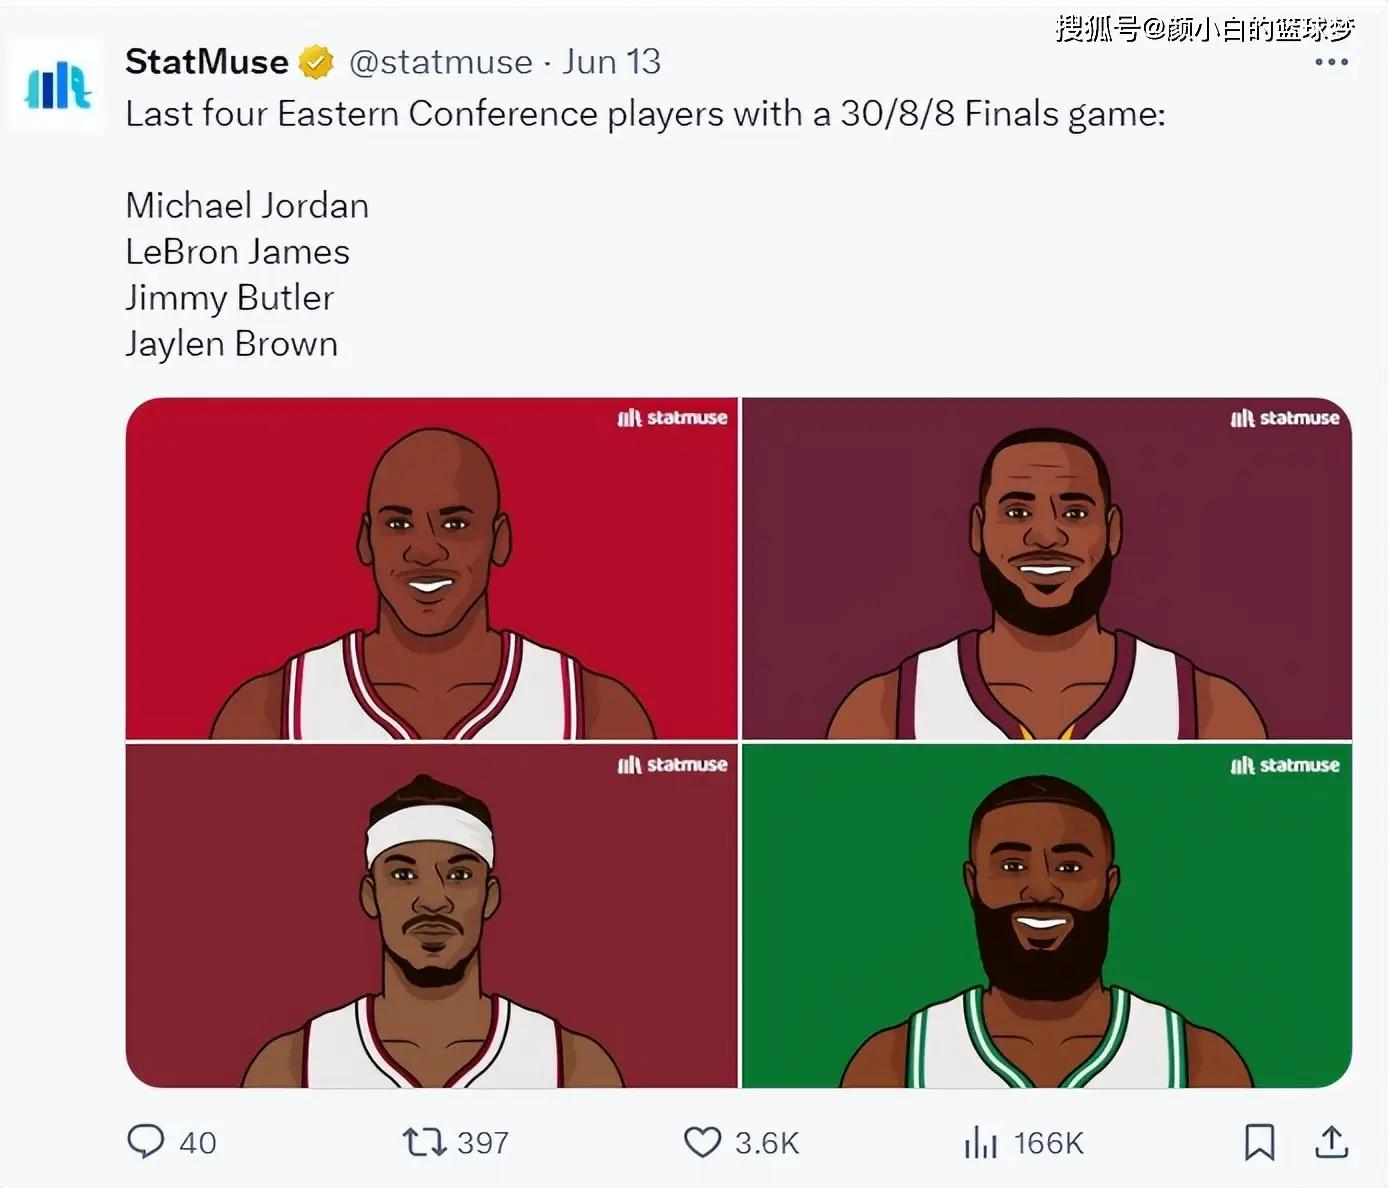Click the gold verified badge
Viewport: 1388px width, 1188px height.
[316, 62]
